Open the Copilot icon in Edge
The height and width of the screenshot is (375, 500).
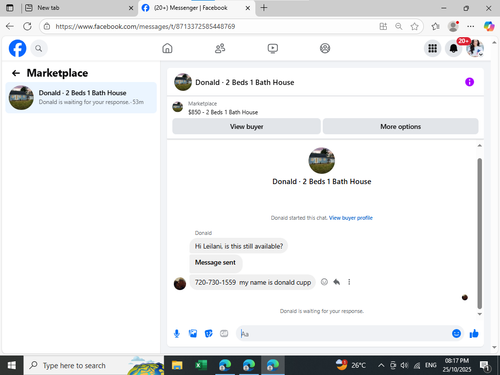[x=489, y=26]
